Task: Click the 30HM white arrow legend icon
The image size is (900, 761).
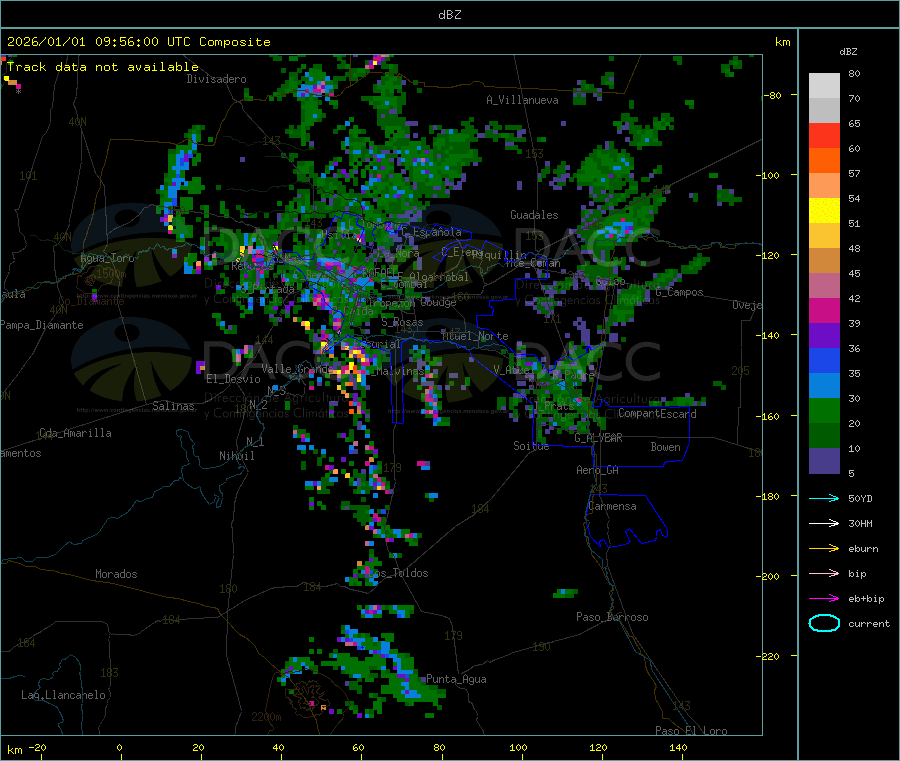Action: tap(824, 523)
